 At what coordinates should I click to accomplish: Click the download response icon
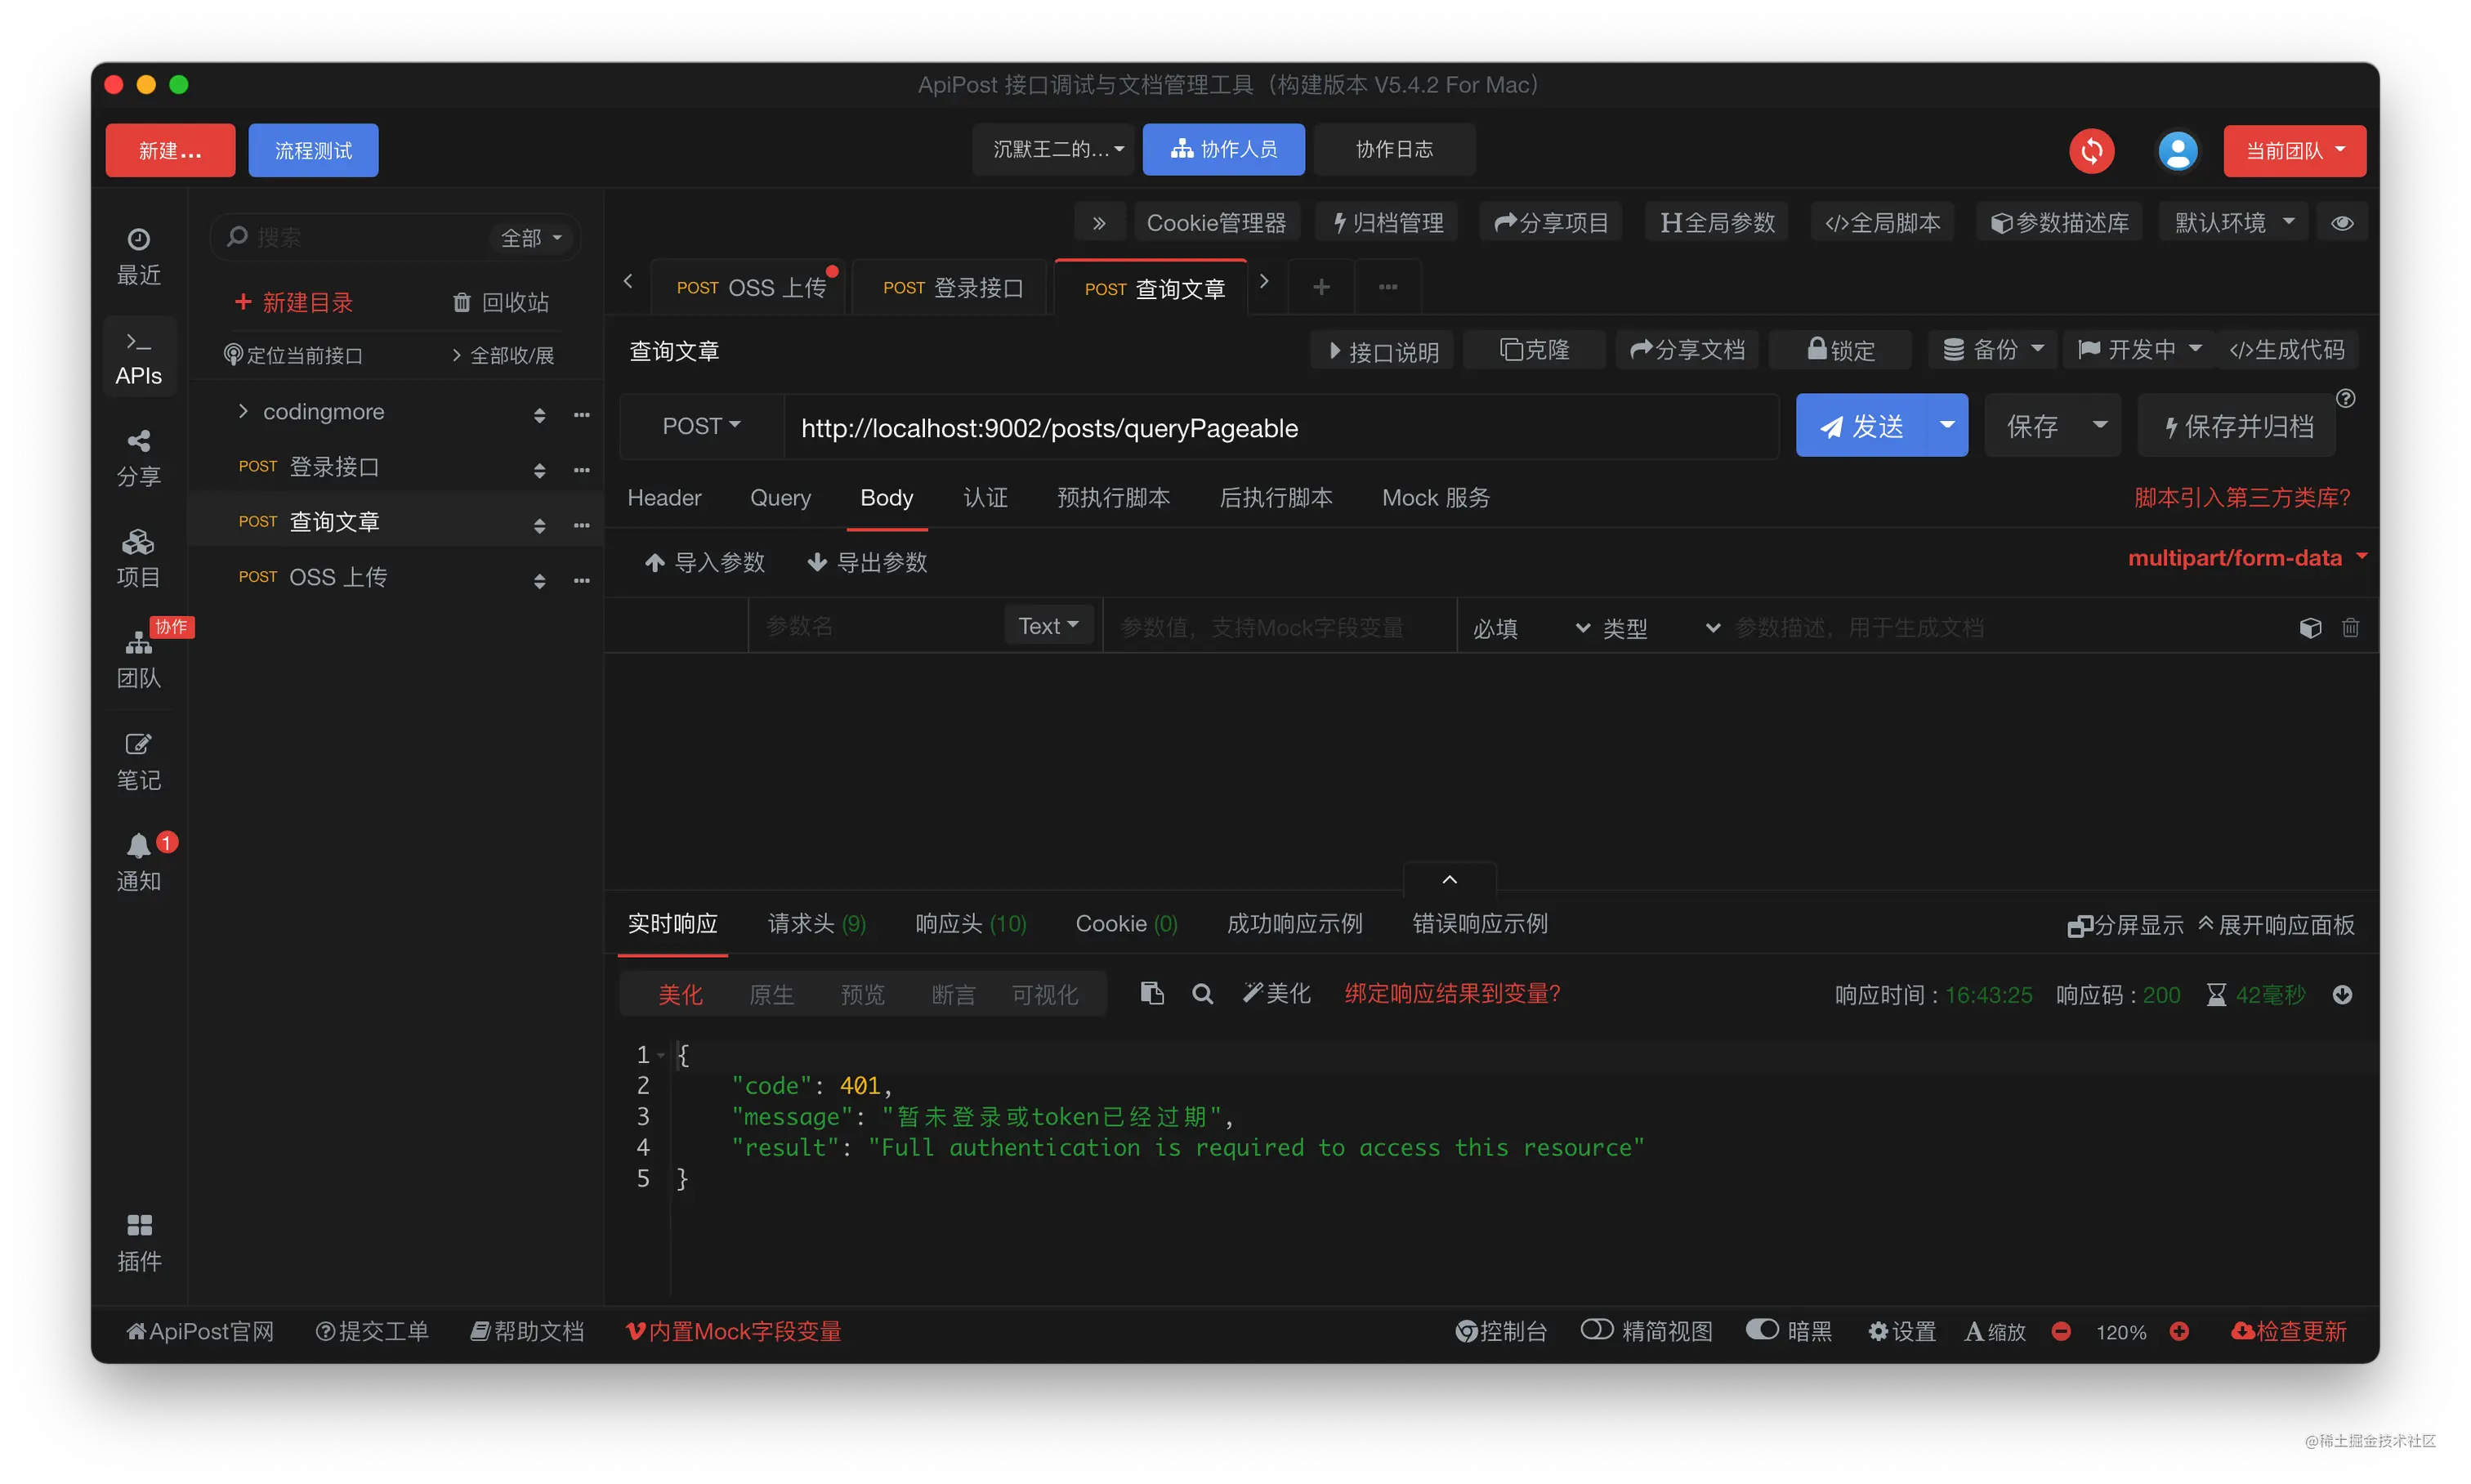[x=2341, y=994]
